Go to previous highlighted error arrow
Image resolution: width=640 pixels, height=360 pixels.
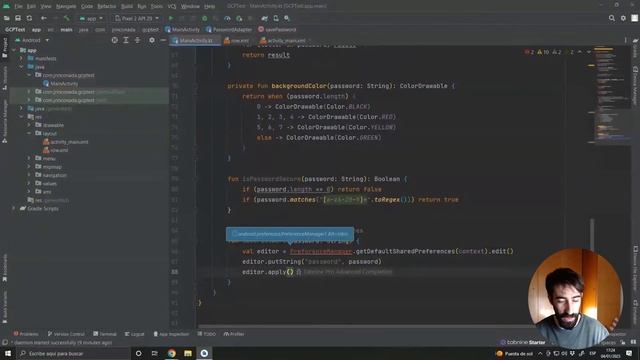(580, 52)
